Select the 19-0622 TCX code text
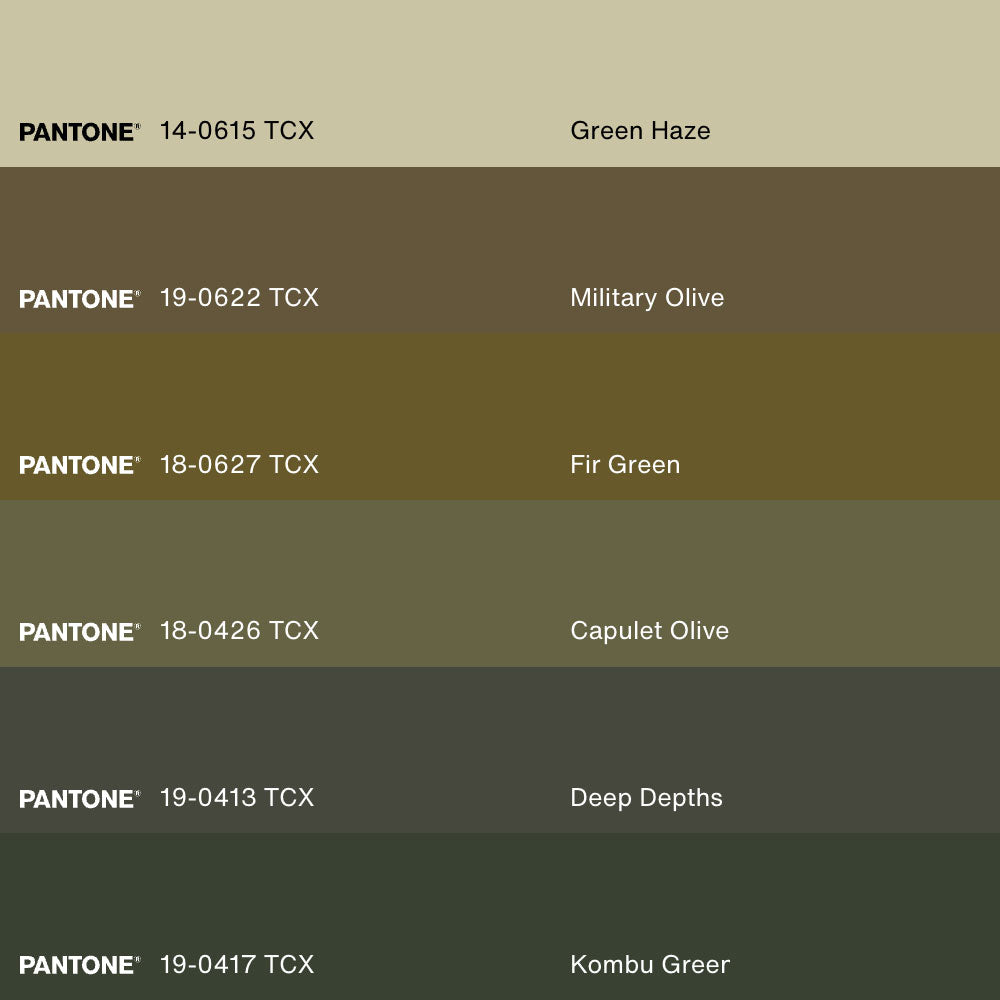Screen dimensions: 1000x1000 (239, 298)
